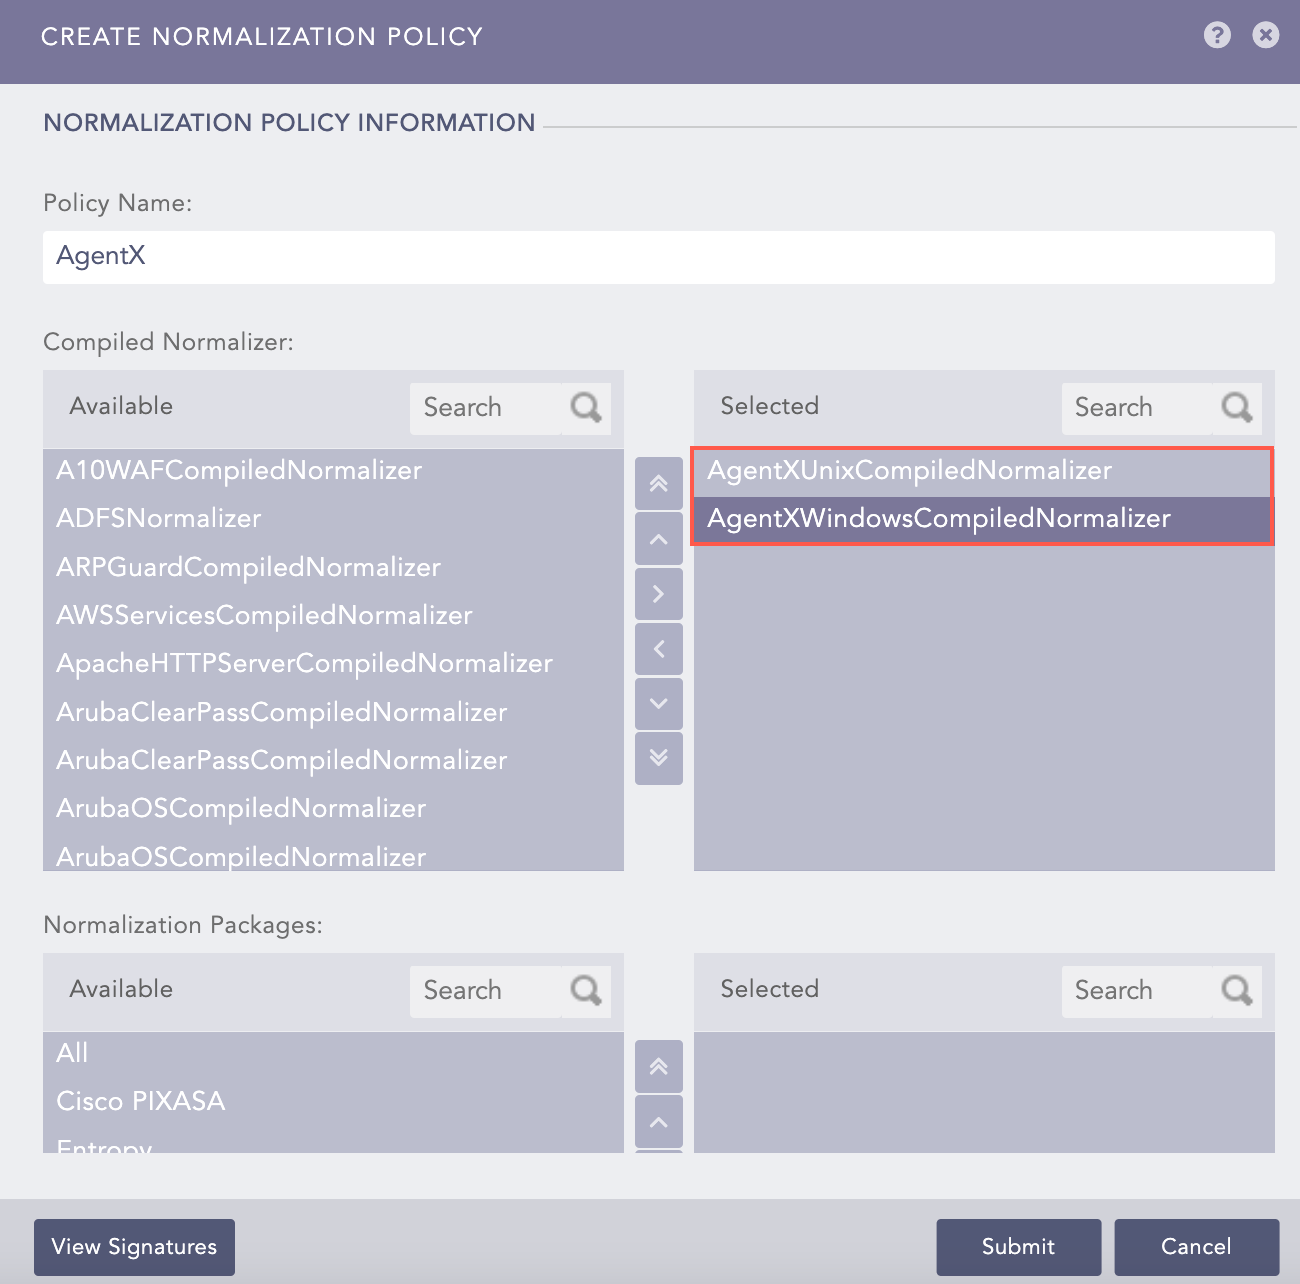Select AgentXUnixCompiledNormalizer in the Selected list

pyautogui.click(x=909, y=470)
